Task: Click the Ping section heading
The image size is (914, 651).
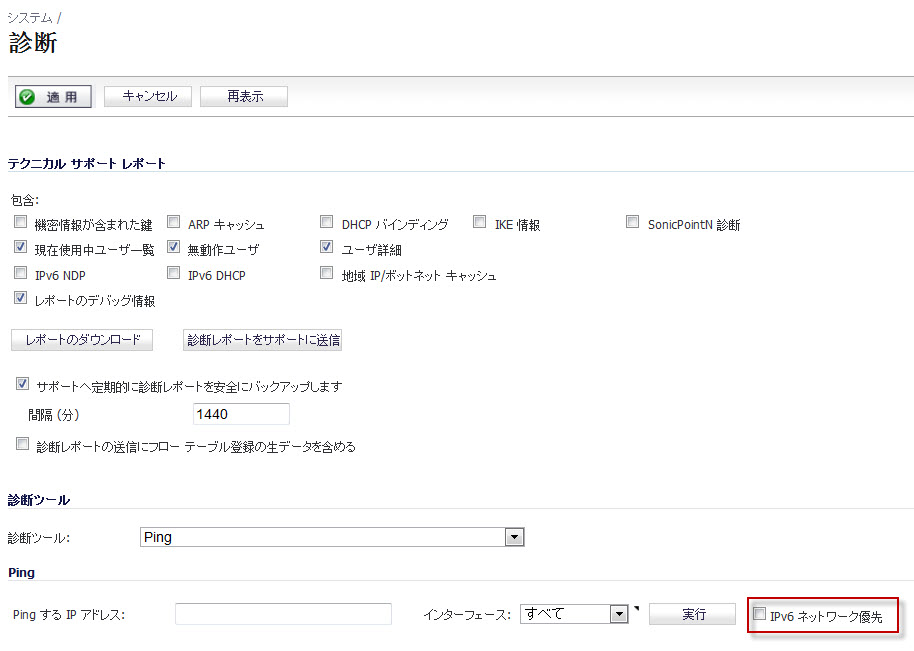Action: 22,572
